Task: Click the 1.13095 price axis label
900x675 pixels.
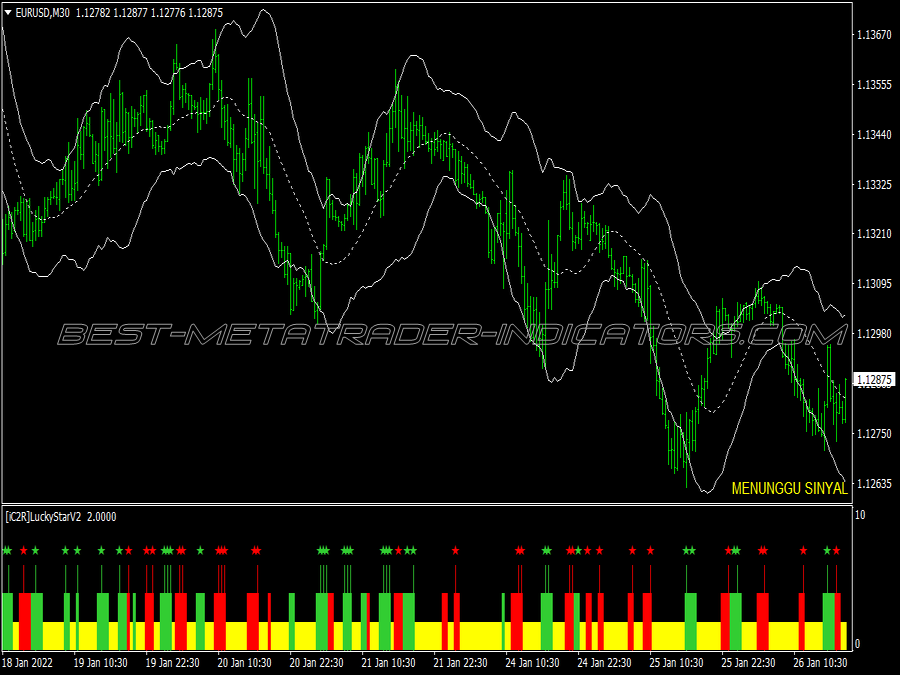Action: click(874, 284)
